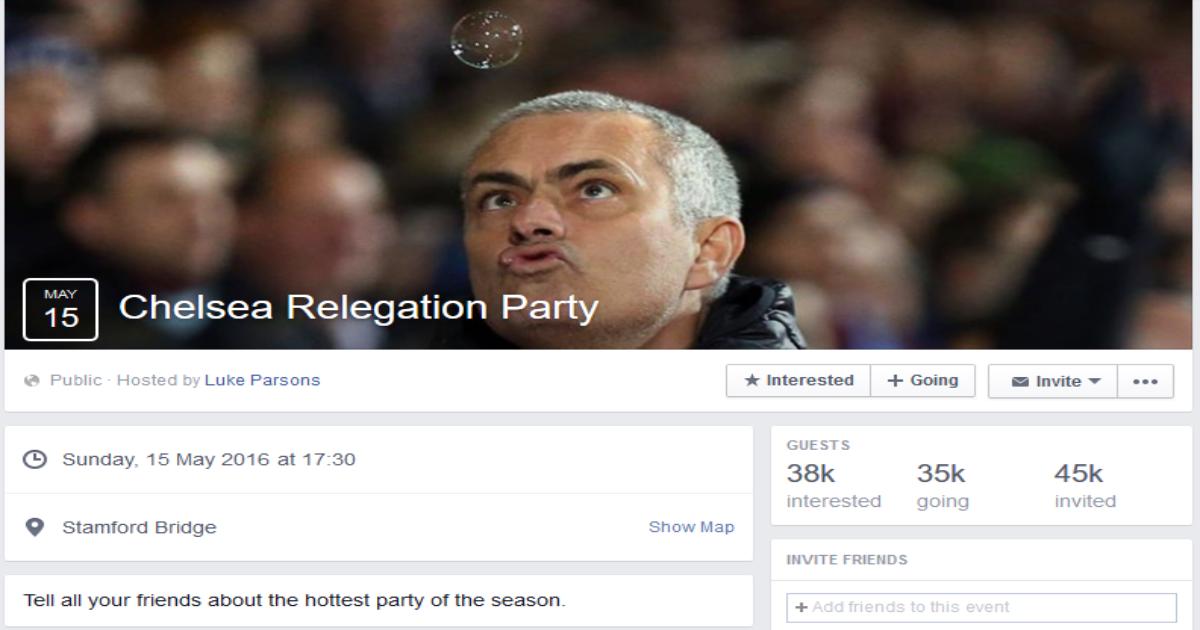Screen dimensions: 1200x630
Task: Click the location pin icon beside Stamford Bridge
Action: click(35, 527)
